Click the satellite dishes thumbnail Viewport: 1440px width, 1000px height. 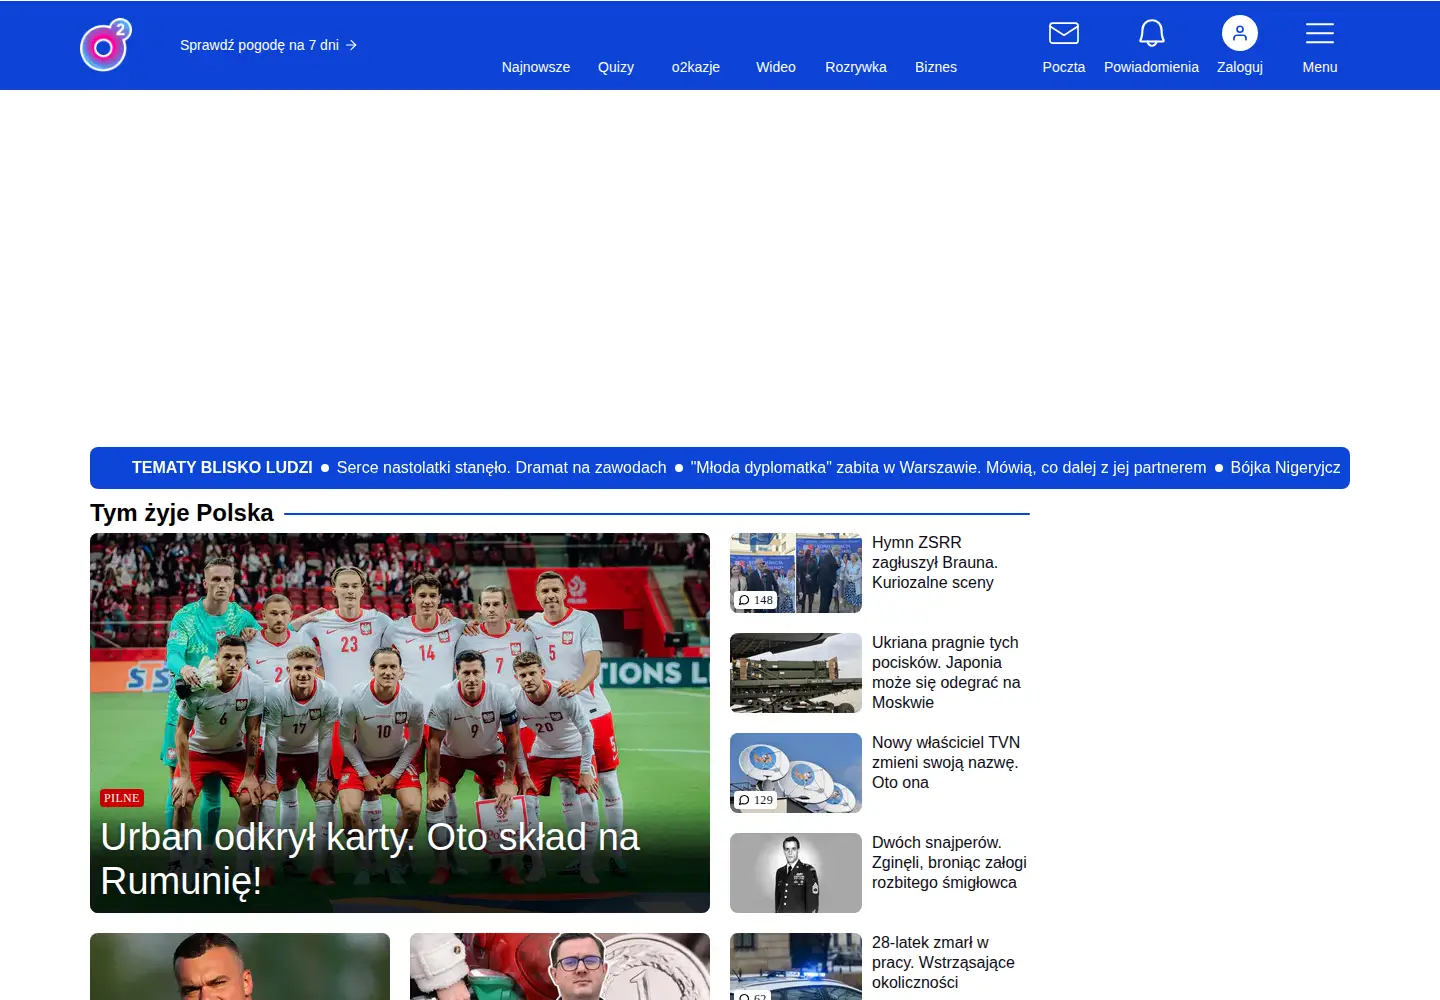(796, 773)
